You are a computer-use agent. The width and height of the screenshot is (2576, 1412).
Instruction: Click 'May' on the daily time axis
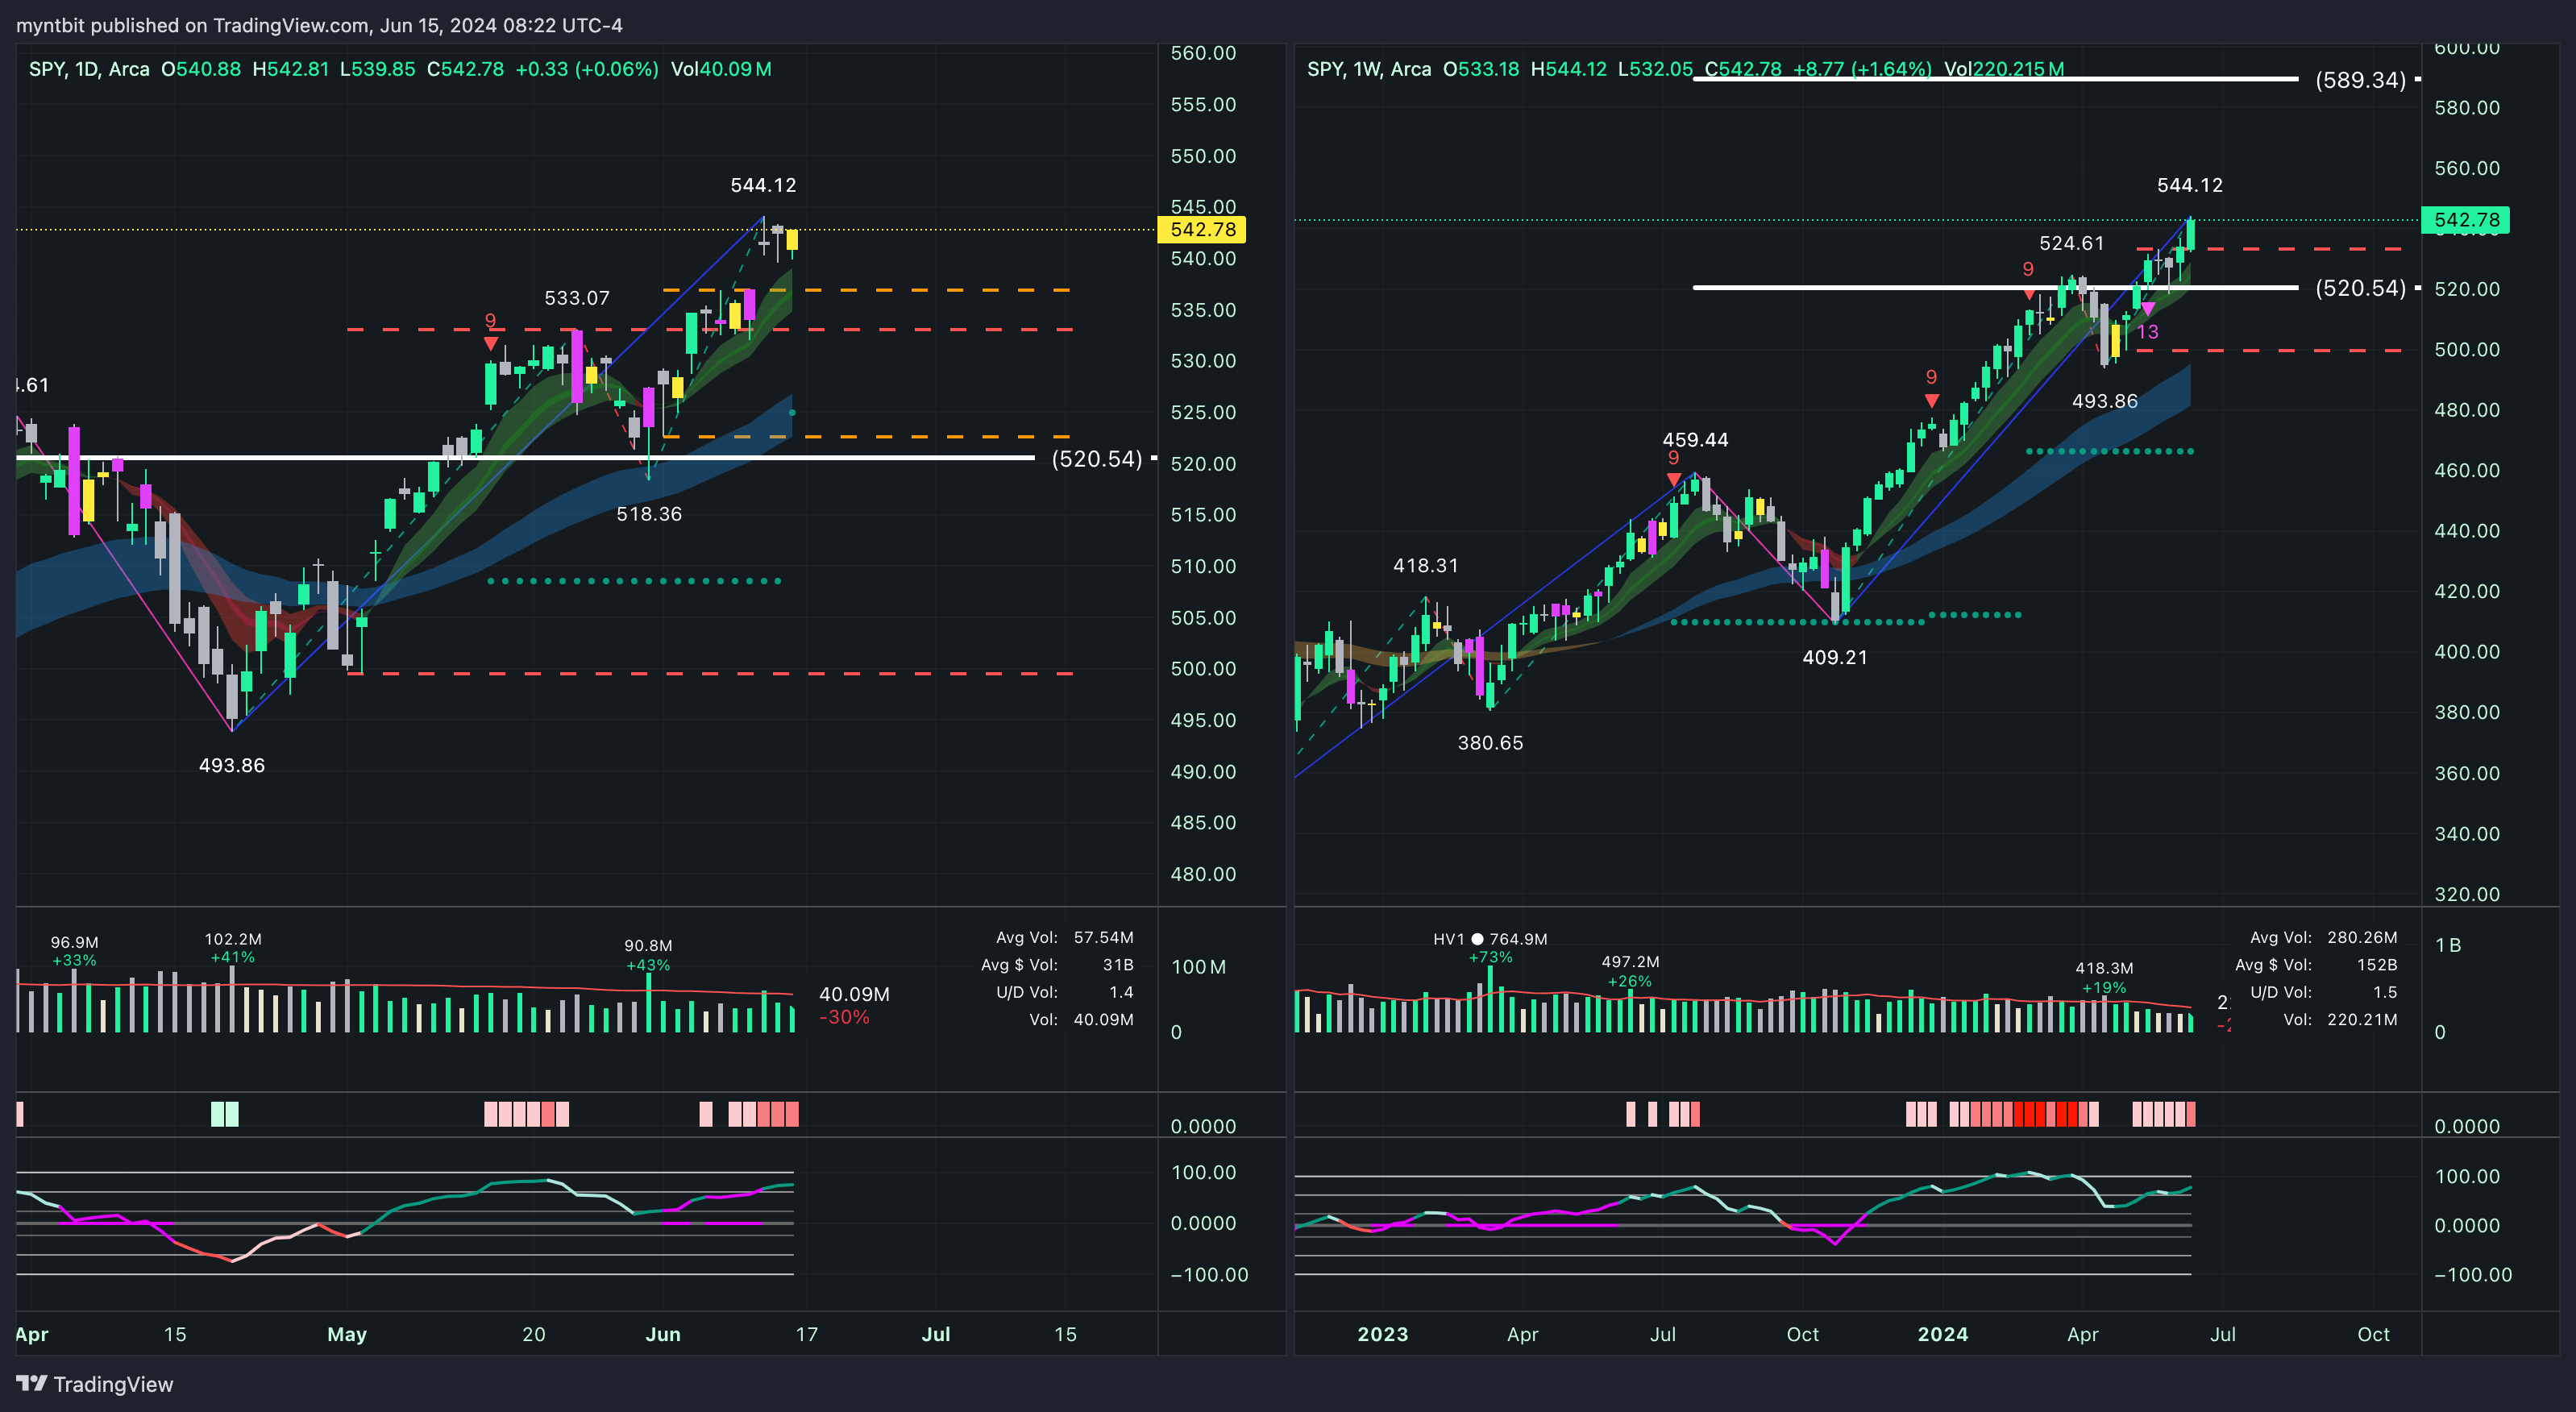(347, 1334)
